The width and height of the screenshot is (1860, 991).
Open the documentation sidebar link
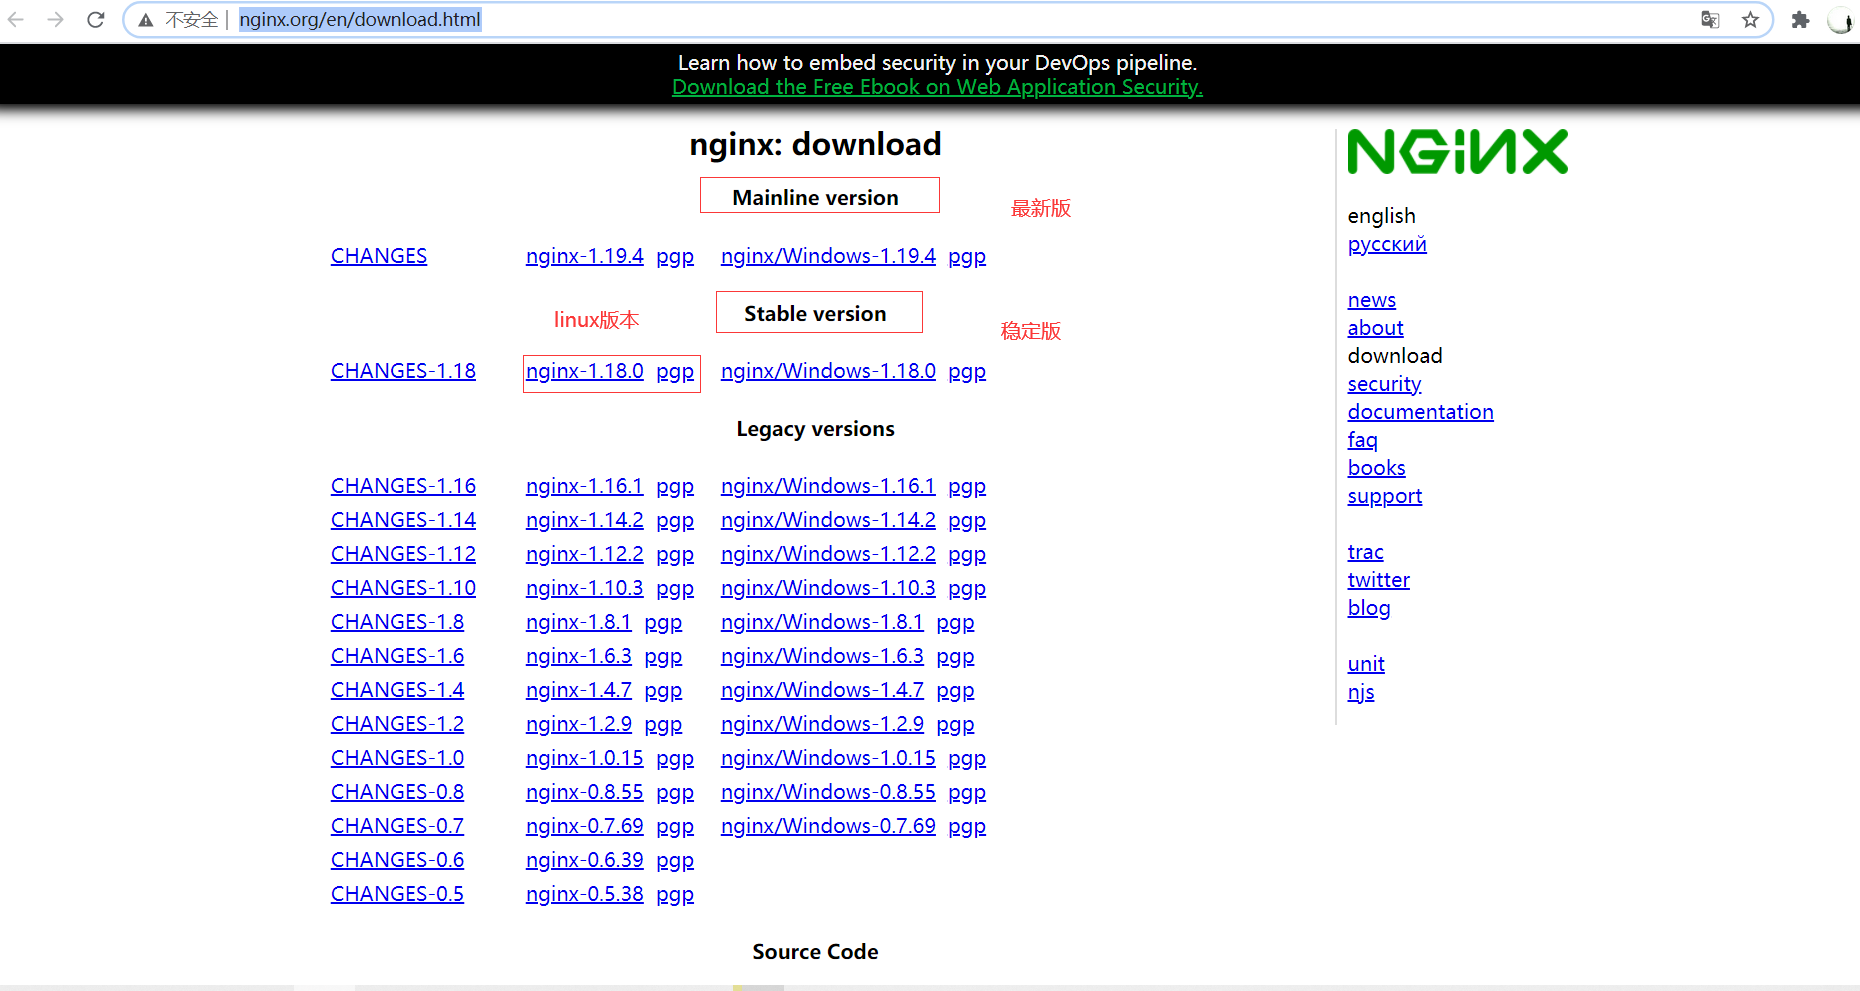point(1420,412)
